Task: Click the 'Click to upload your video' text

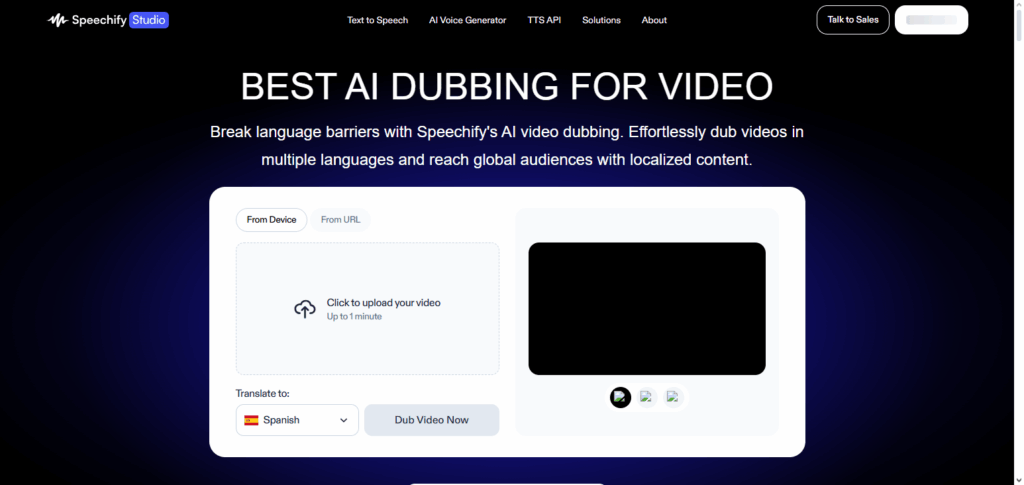Action: 383,303
